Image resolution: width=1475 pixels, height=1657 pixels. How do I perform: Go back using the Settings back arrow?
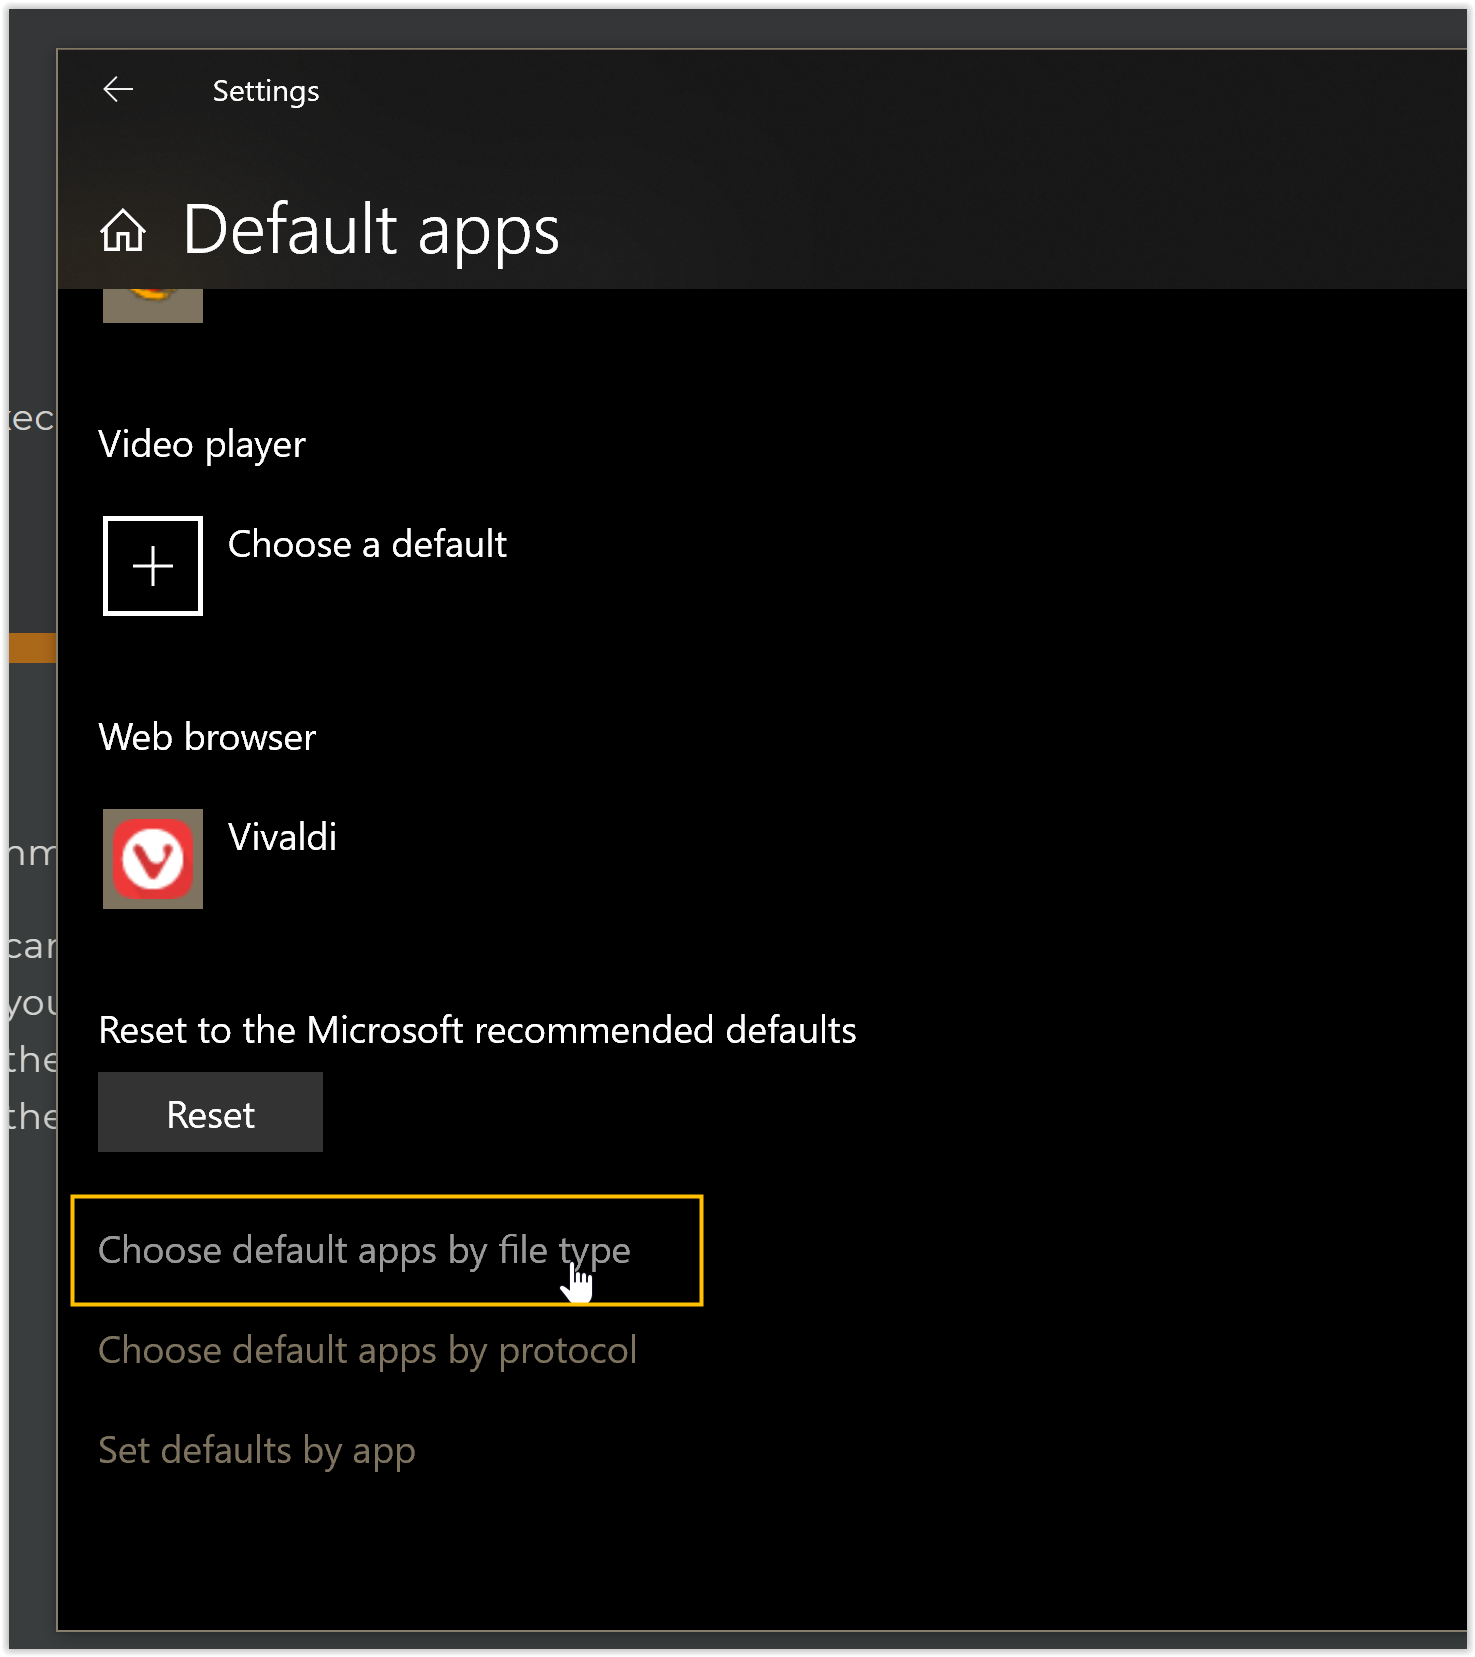[x=118, y=90]
